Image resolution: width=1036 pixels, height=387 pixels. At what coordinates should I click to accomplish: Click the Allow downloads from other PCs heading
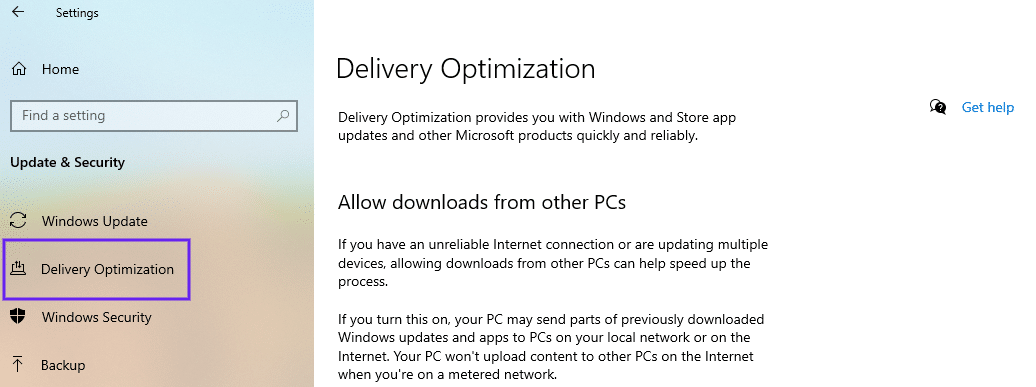pos(482,201)
